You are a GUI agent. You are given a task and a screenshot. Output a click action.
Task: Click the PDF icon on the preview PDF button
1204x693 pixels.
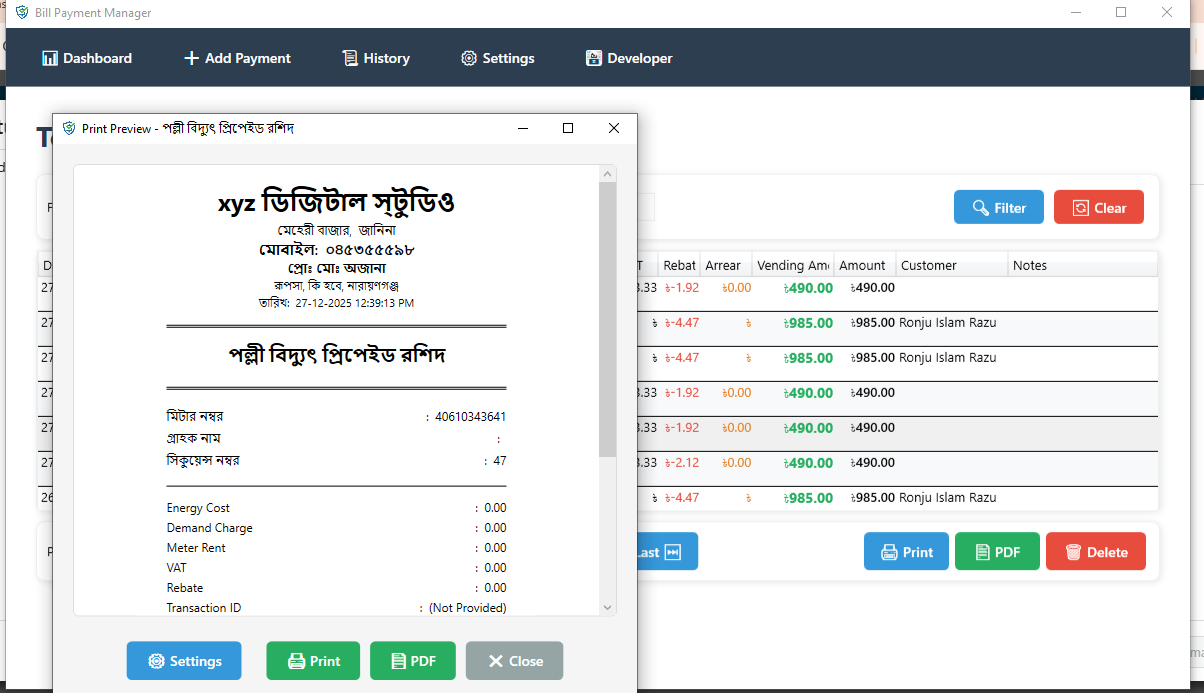click(x=396, y=660)
